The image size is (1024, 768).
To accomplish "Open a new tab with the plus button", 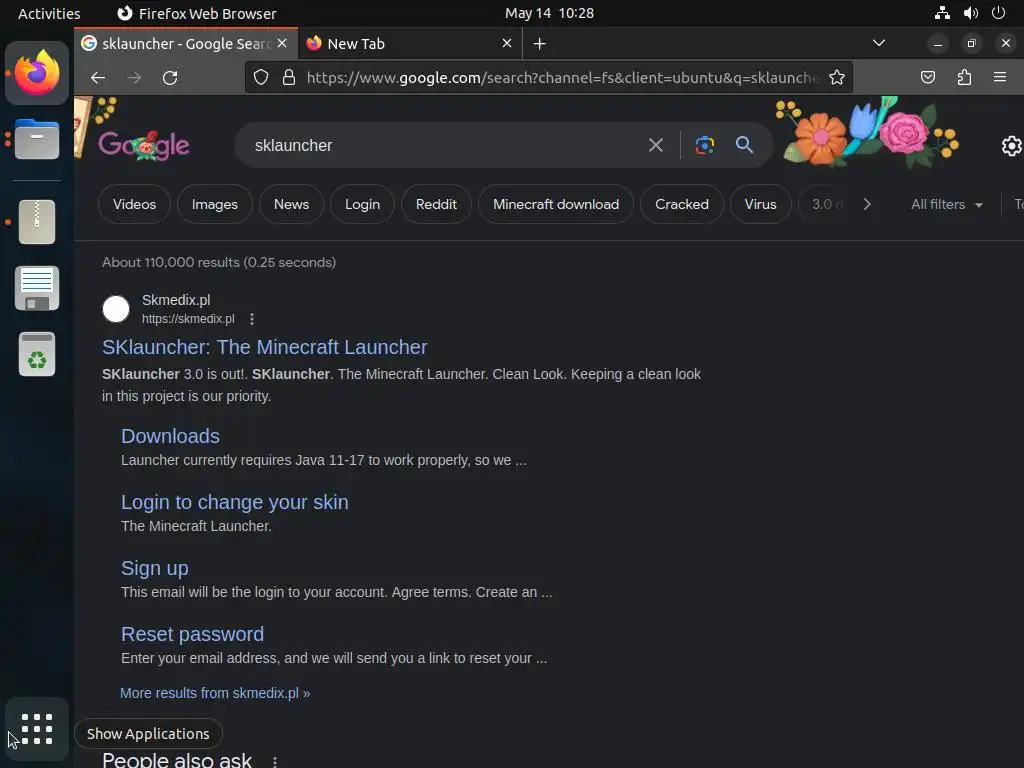I will (539, 44).
